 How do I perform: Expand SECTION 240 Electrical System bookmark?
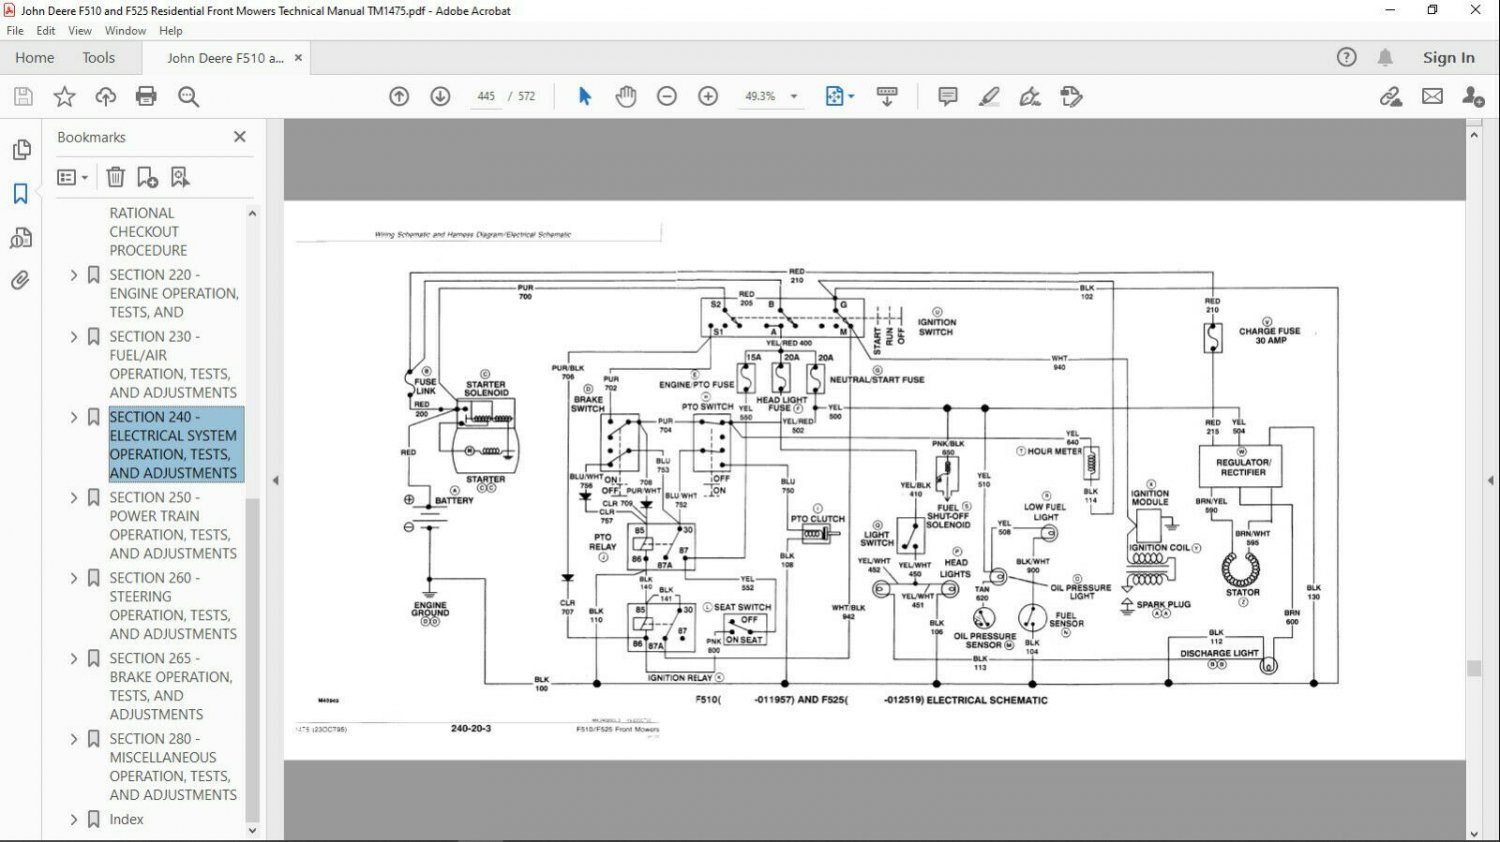pos(74,417)
